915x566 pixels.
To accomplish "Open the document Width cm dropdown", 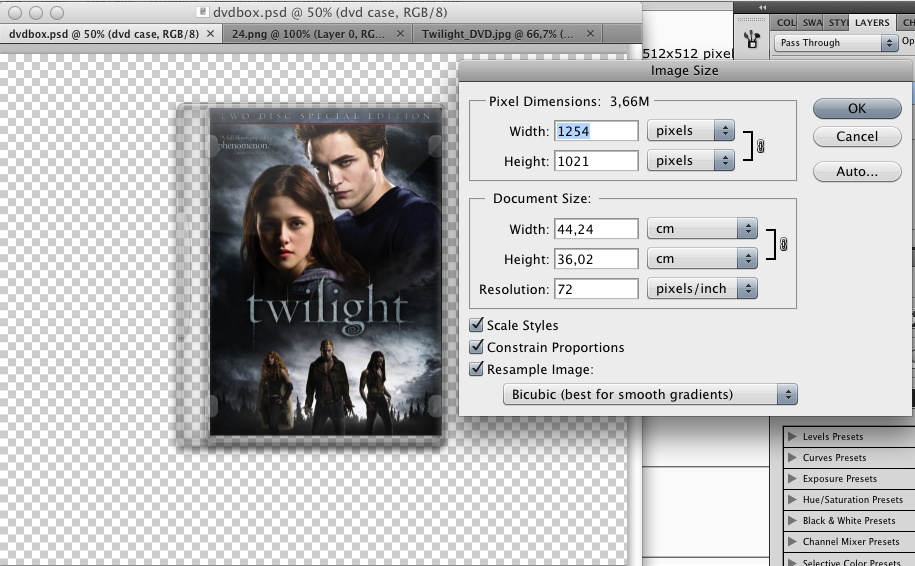I will [x=702, y=229].
